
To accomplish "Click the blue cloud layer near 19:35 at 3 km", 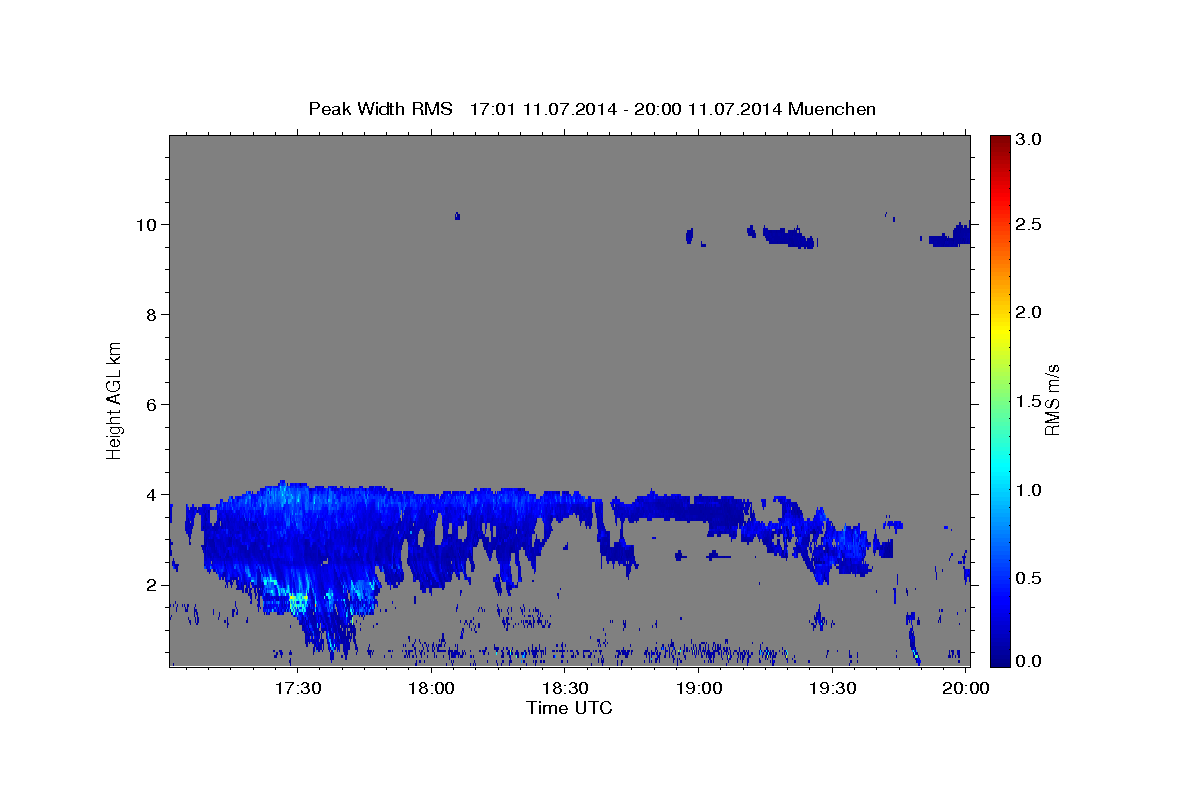I will 853,548.
